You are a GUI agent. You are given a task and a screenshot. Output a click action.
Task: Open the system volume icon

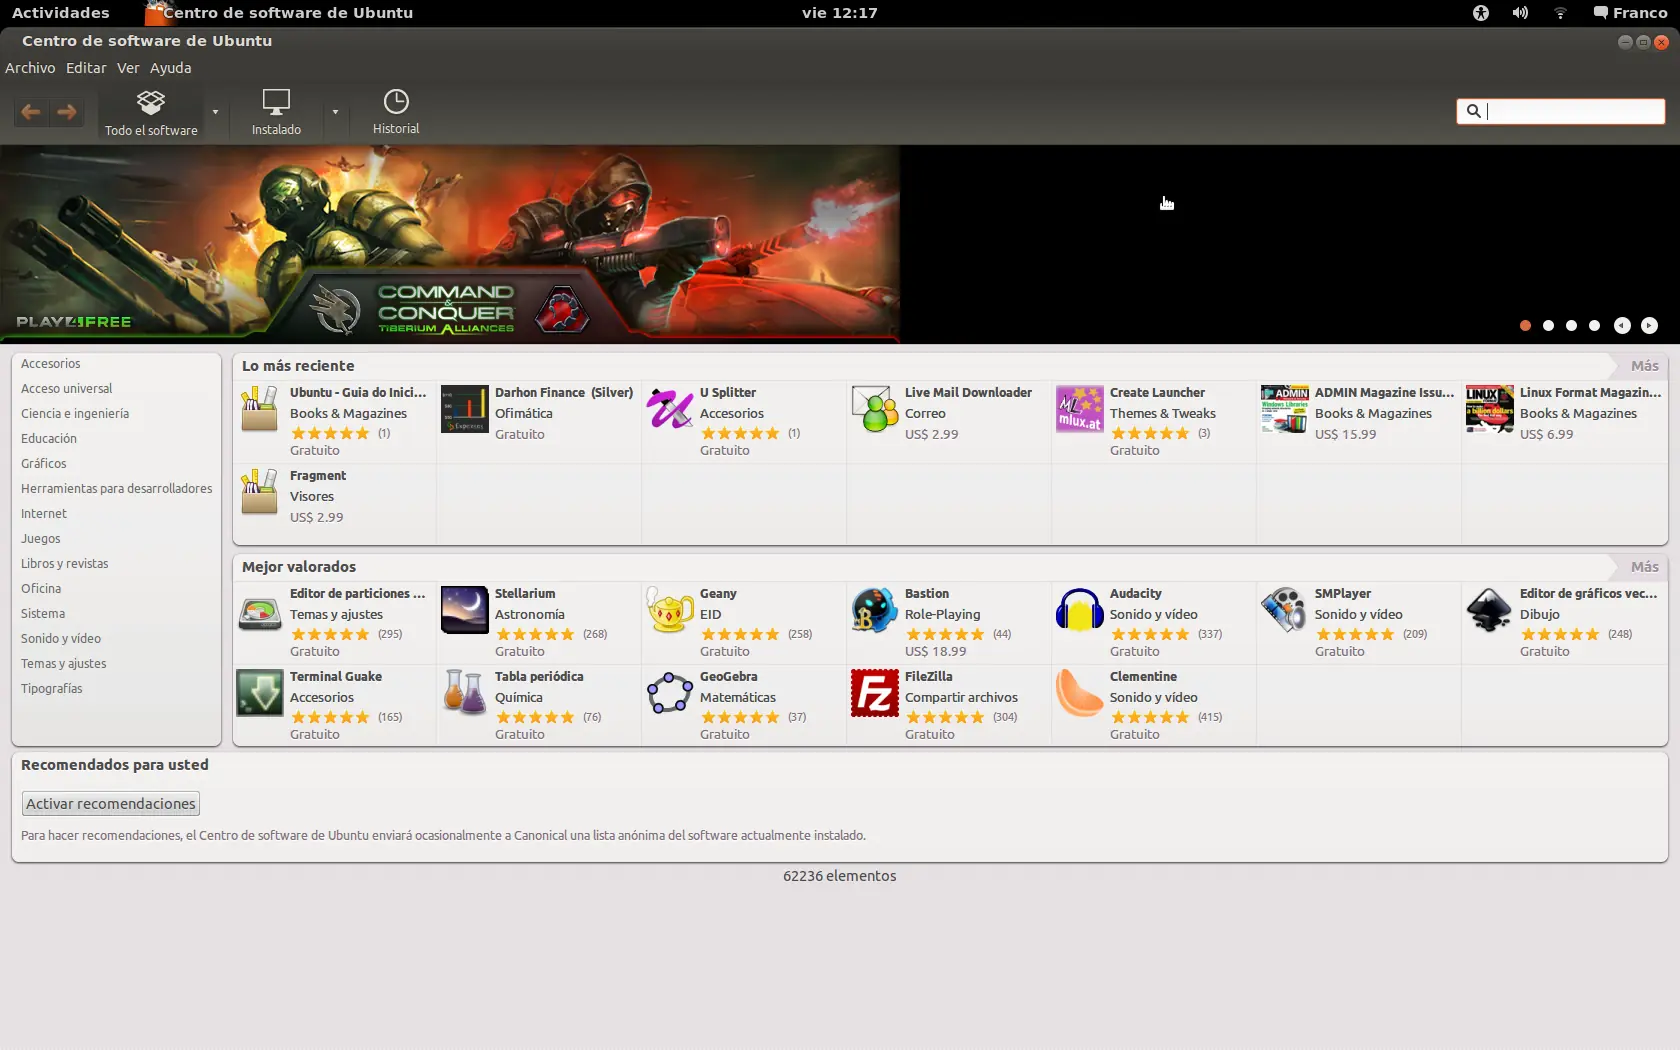click(x=1520, y=13)
